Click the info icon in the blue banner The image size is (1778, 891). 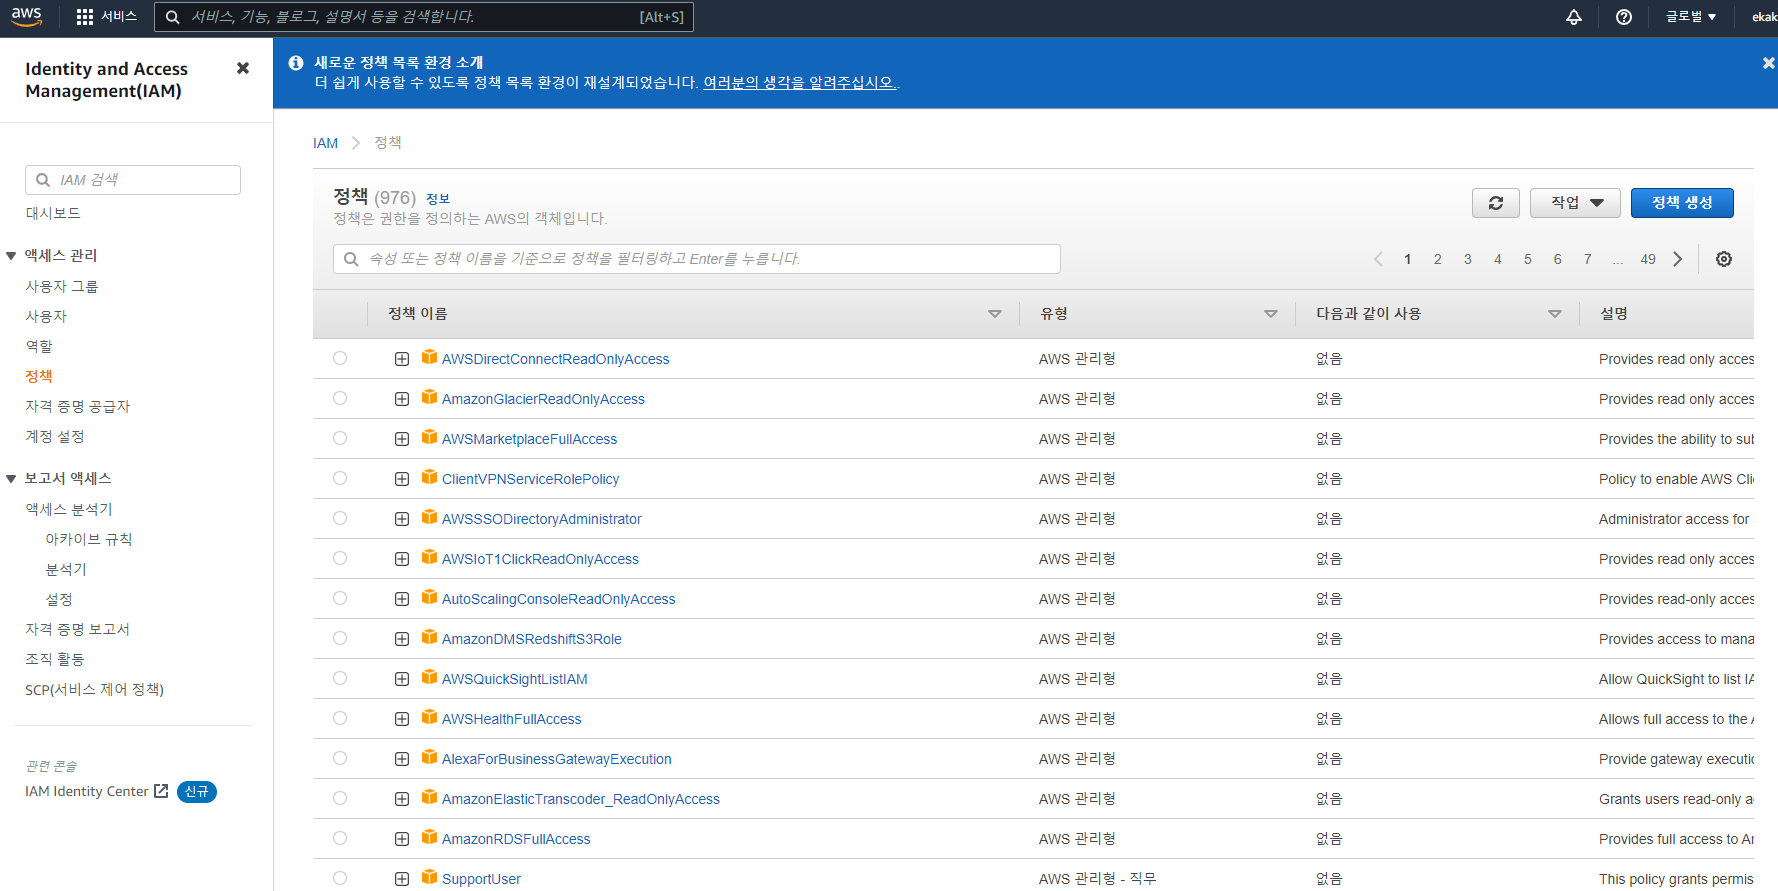point(296,63)
